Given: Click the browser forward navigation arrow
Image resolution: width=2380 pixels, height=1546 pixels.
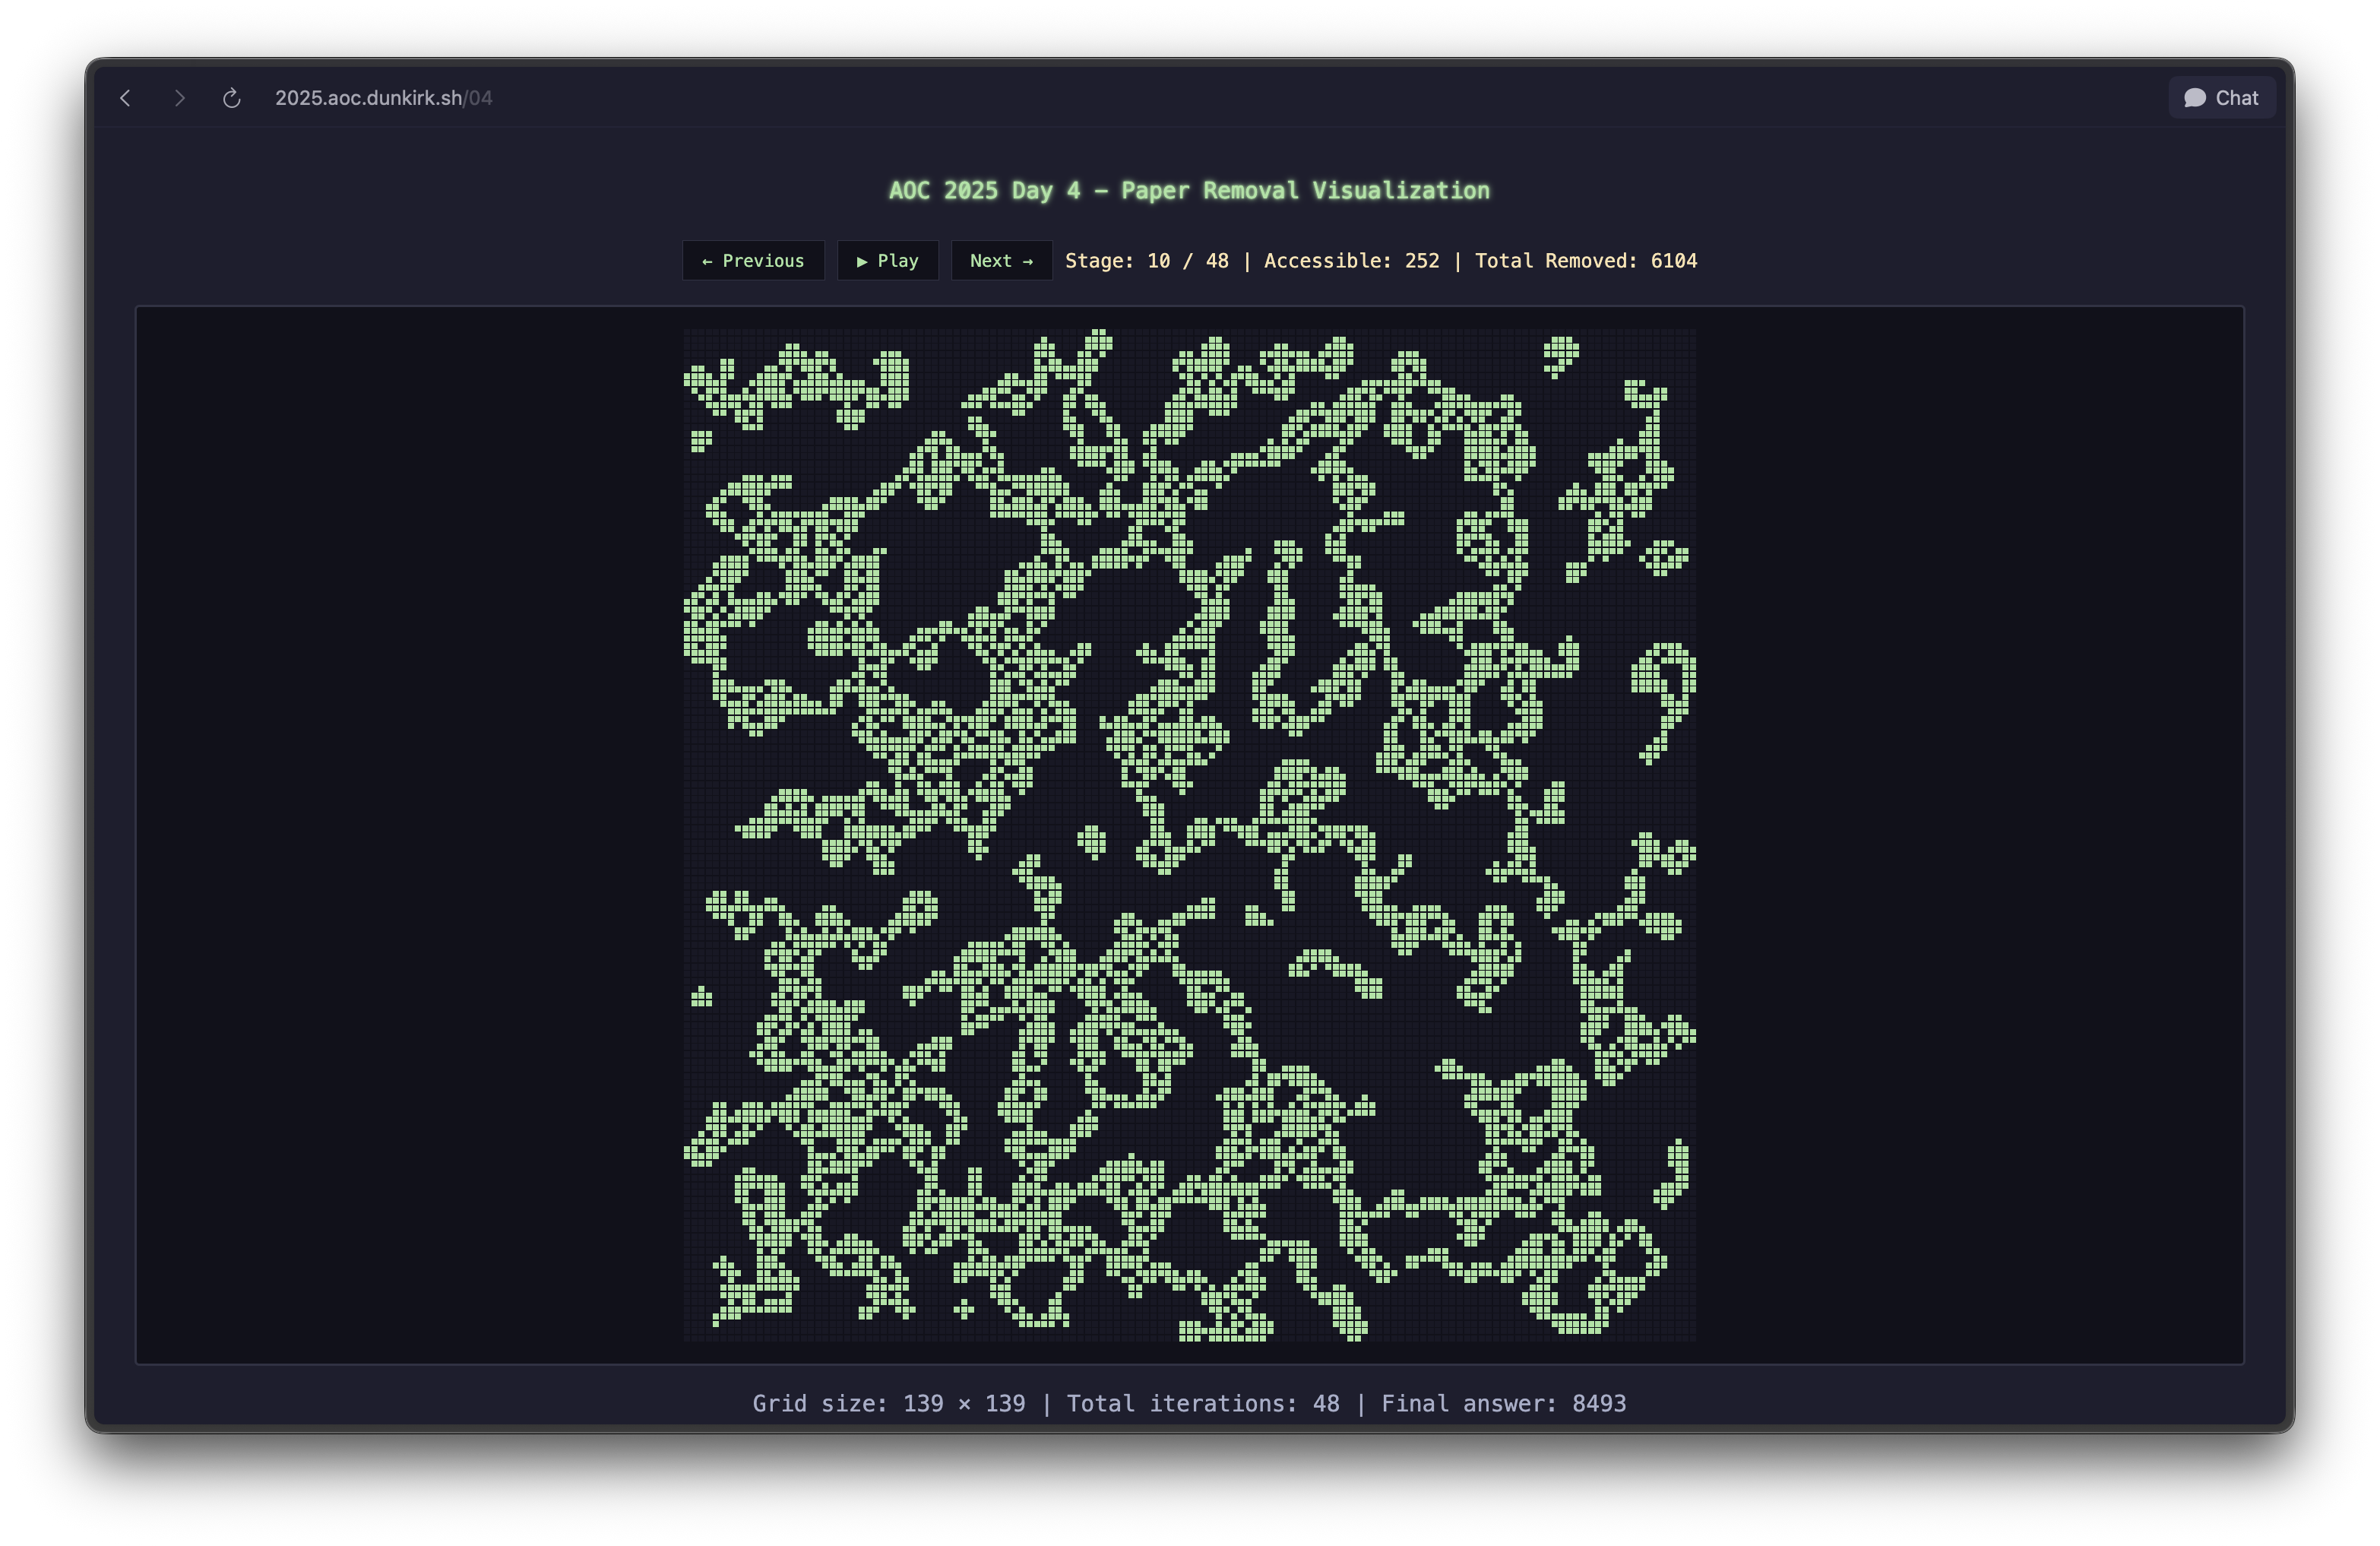Looking at the screenshot, I should tap(180, 97).
